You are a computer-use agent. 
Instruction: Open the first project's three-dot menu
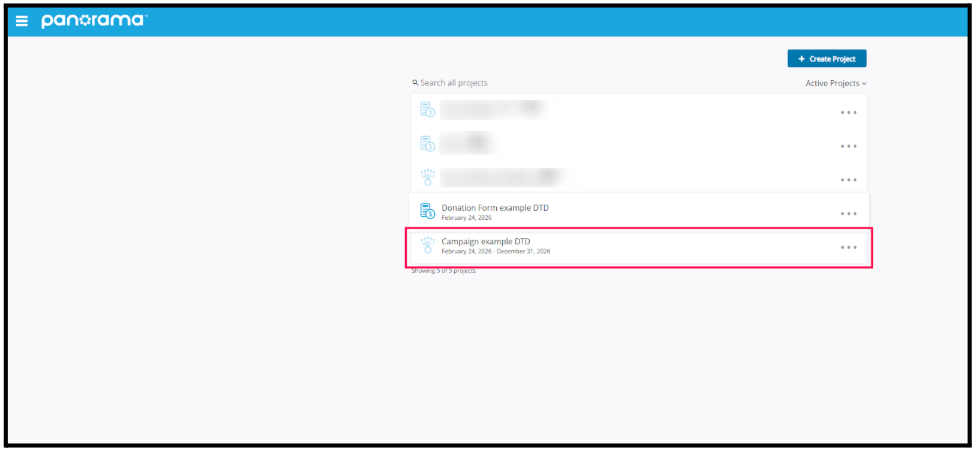tap(848, 113)
